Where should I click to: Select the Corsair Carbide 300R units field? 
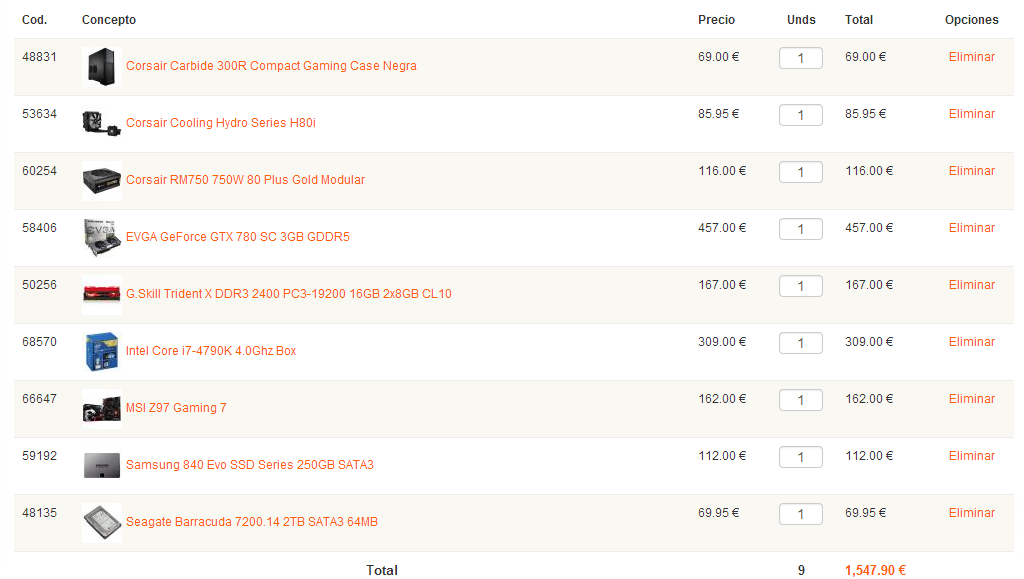coord(800,58)
